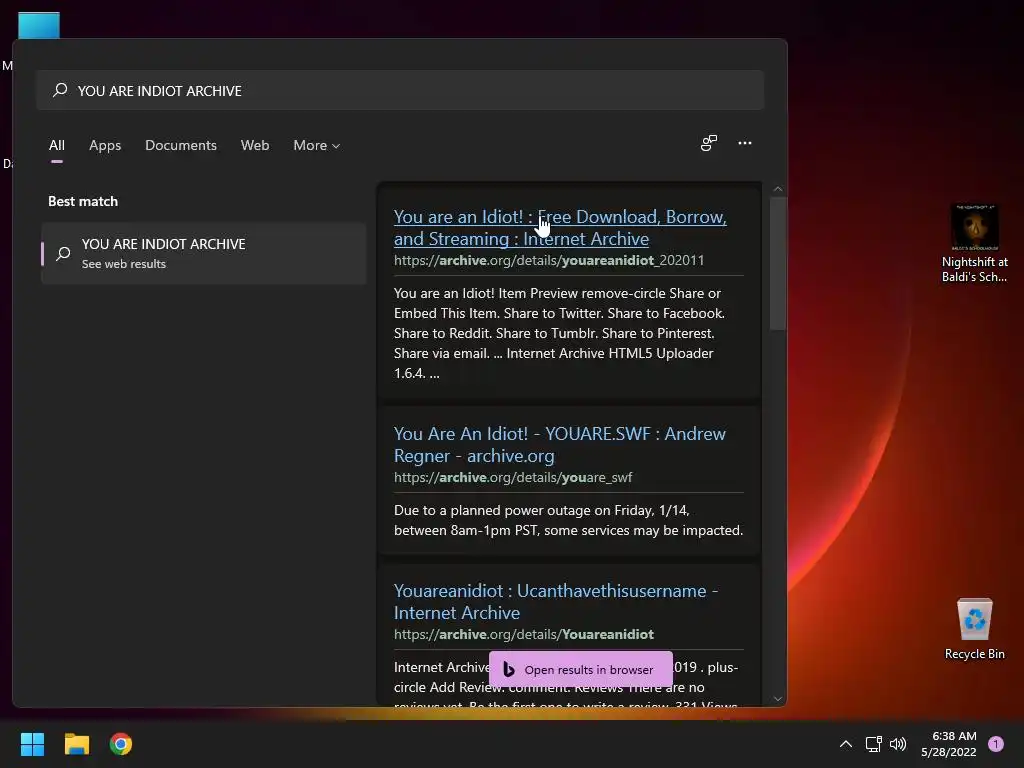Show hidden icons in the system tray
This screenshot has width=1024, height=768.
coord(846,744)
